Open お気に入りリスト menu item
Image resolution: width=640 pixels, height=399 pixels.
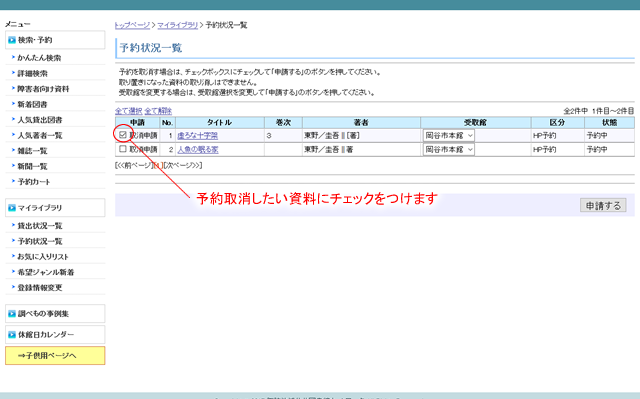[x=43, y=257]
